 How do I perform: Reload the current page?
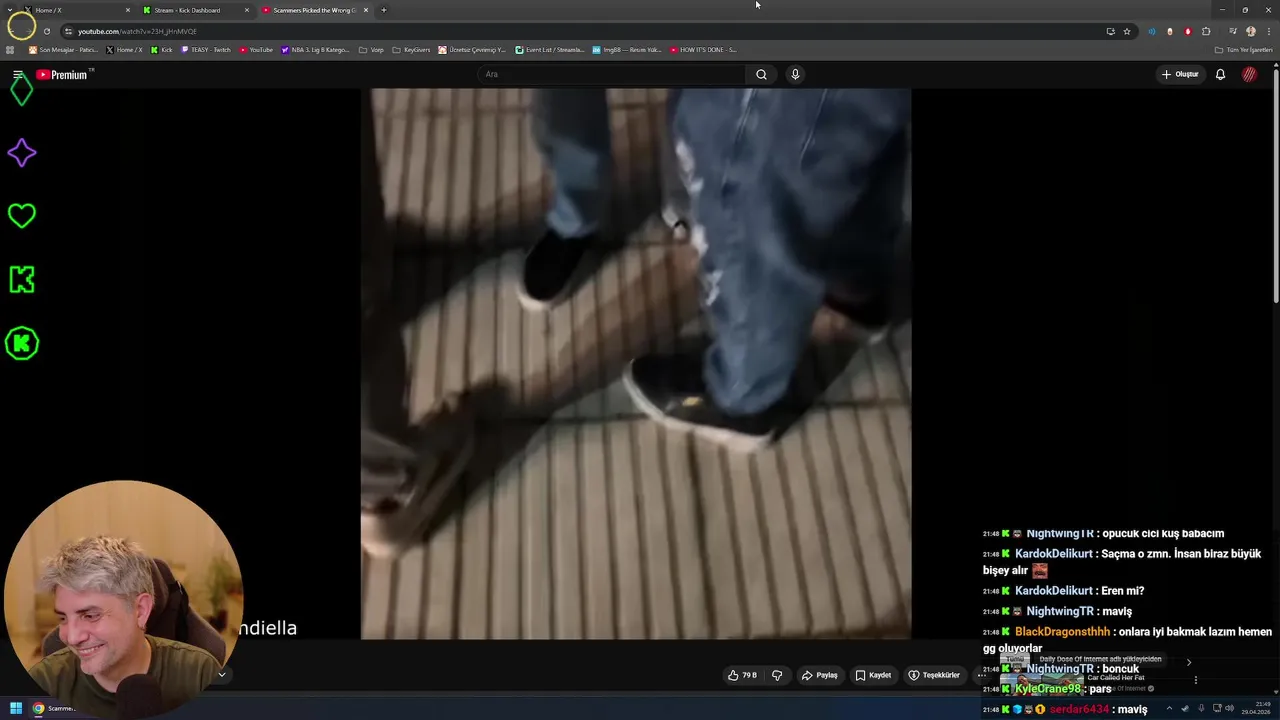[x=46, y=31]
